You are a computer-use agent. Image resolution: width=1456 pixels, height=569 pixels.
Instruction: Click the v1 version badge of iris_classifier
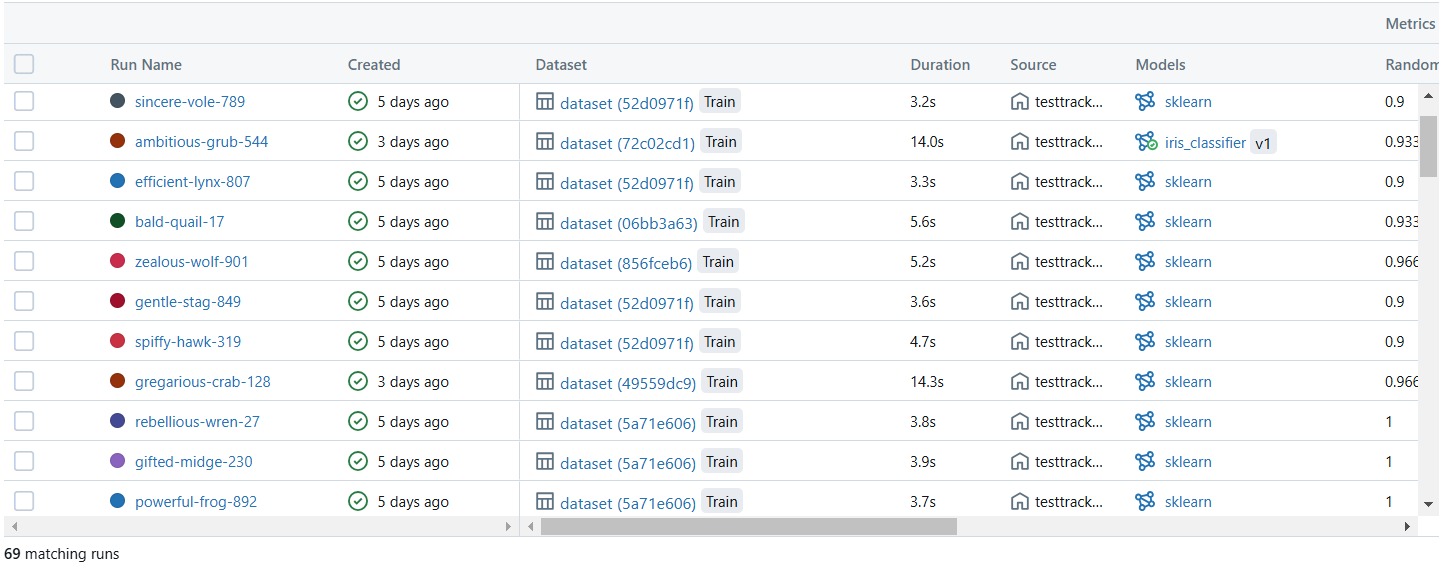[x=1263, y=143]
